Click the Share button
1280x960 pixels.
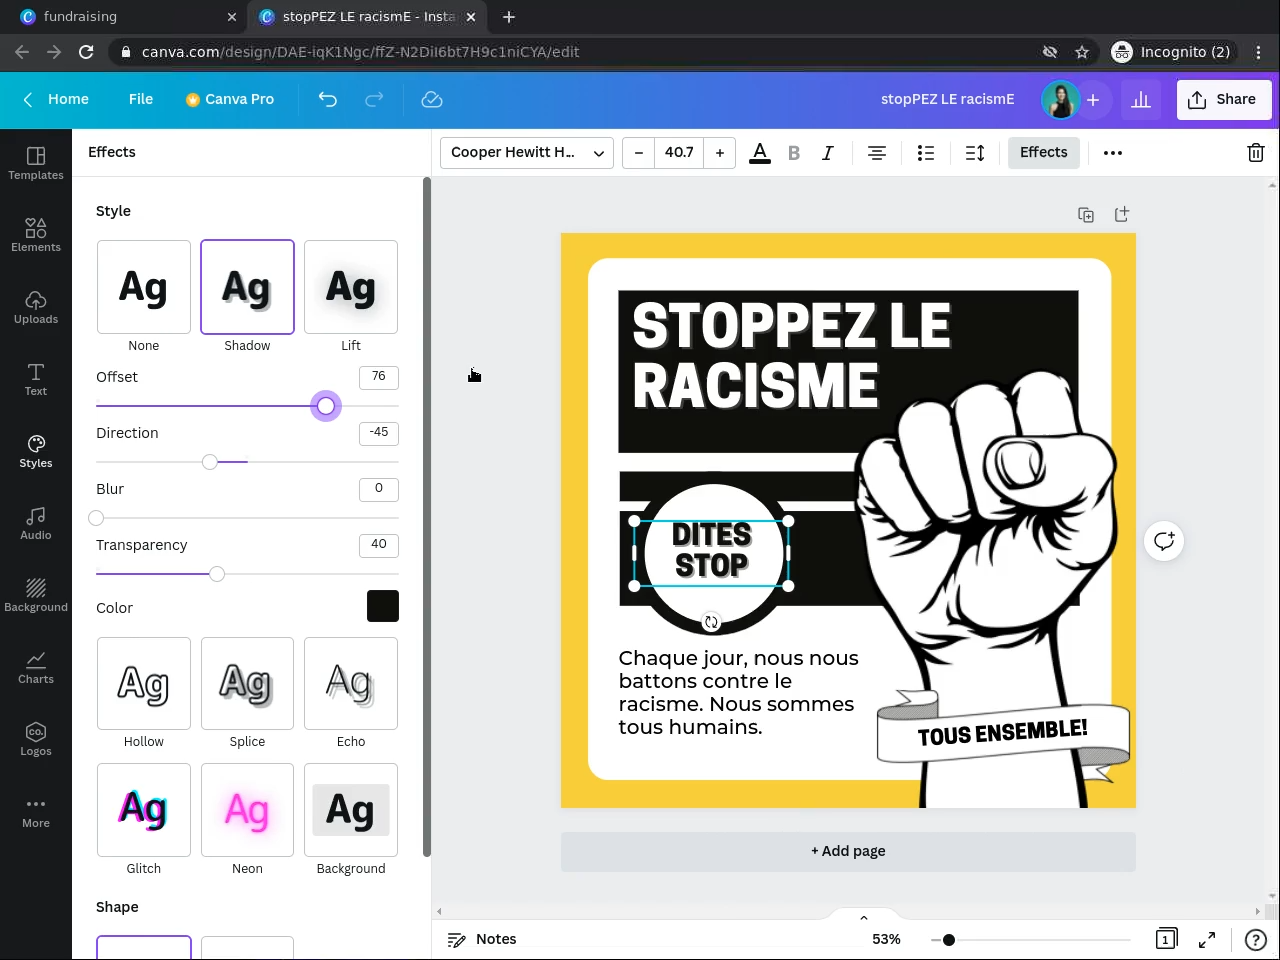pyautogui.click(x=1223, y=99)
